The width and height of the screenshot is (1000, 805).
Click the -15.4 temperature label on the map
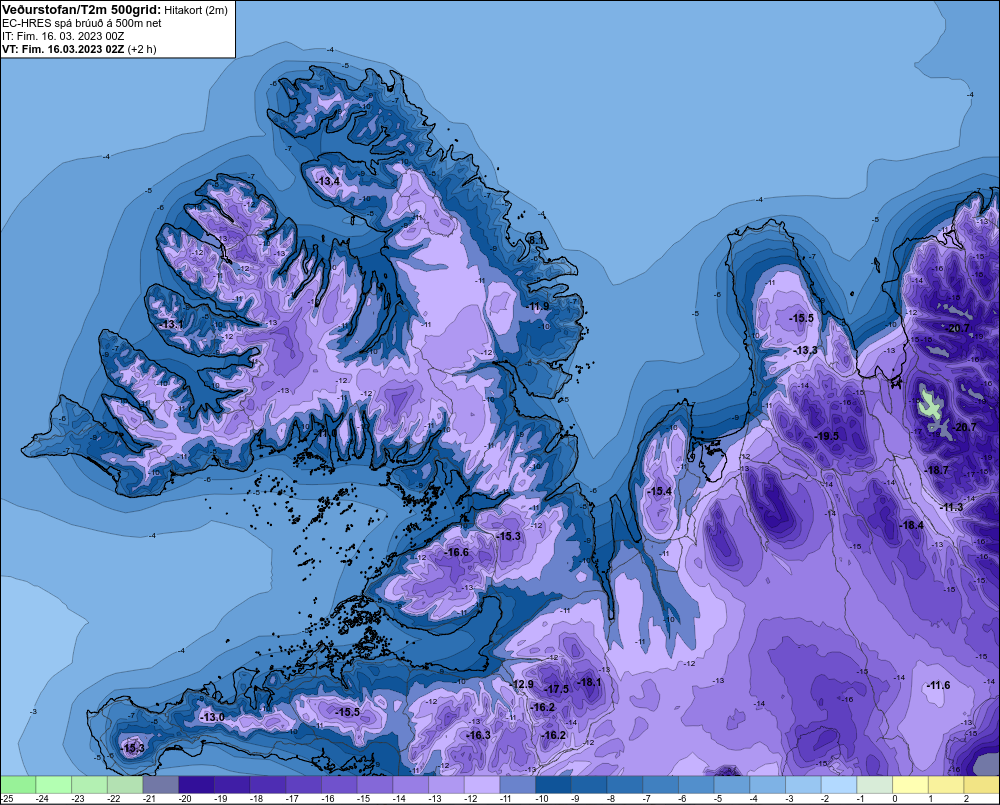pyautogui.click(x=659, y=491)
